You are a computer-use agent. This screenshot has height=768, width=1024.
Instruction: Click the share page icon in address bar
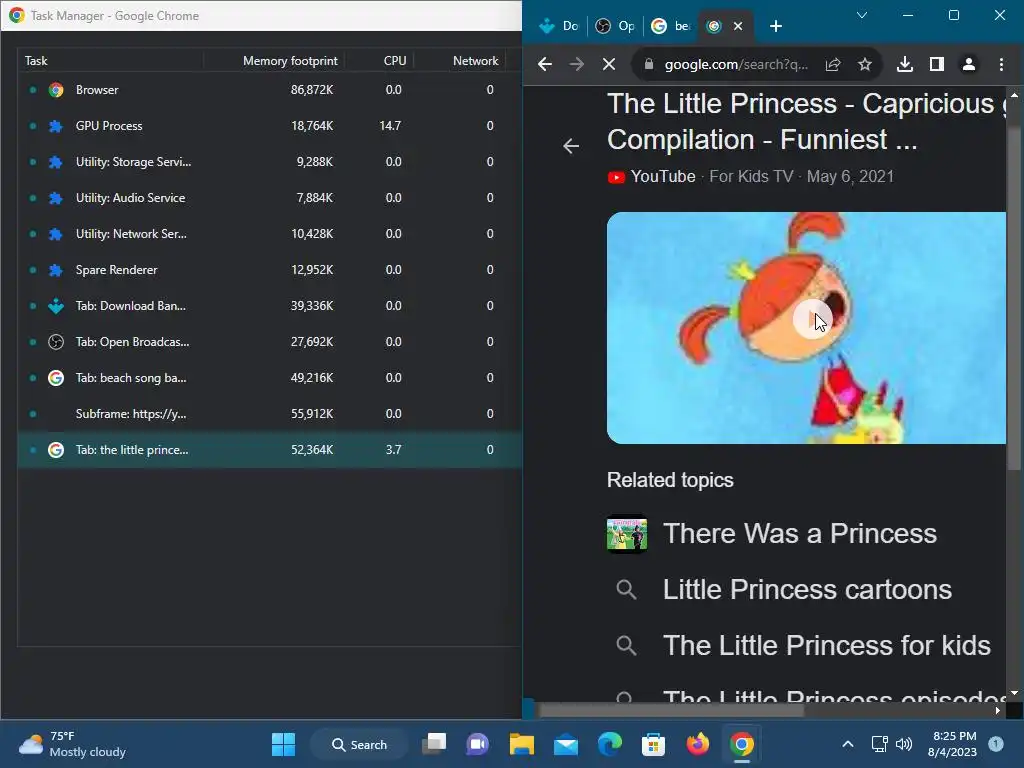[833, 64]
